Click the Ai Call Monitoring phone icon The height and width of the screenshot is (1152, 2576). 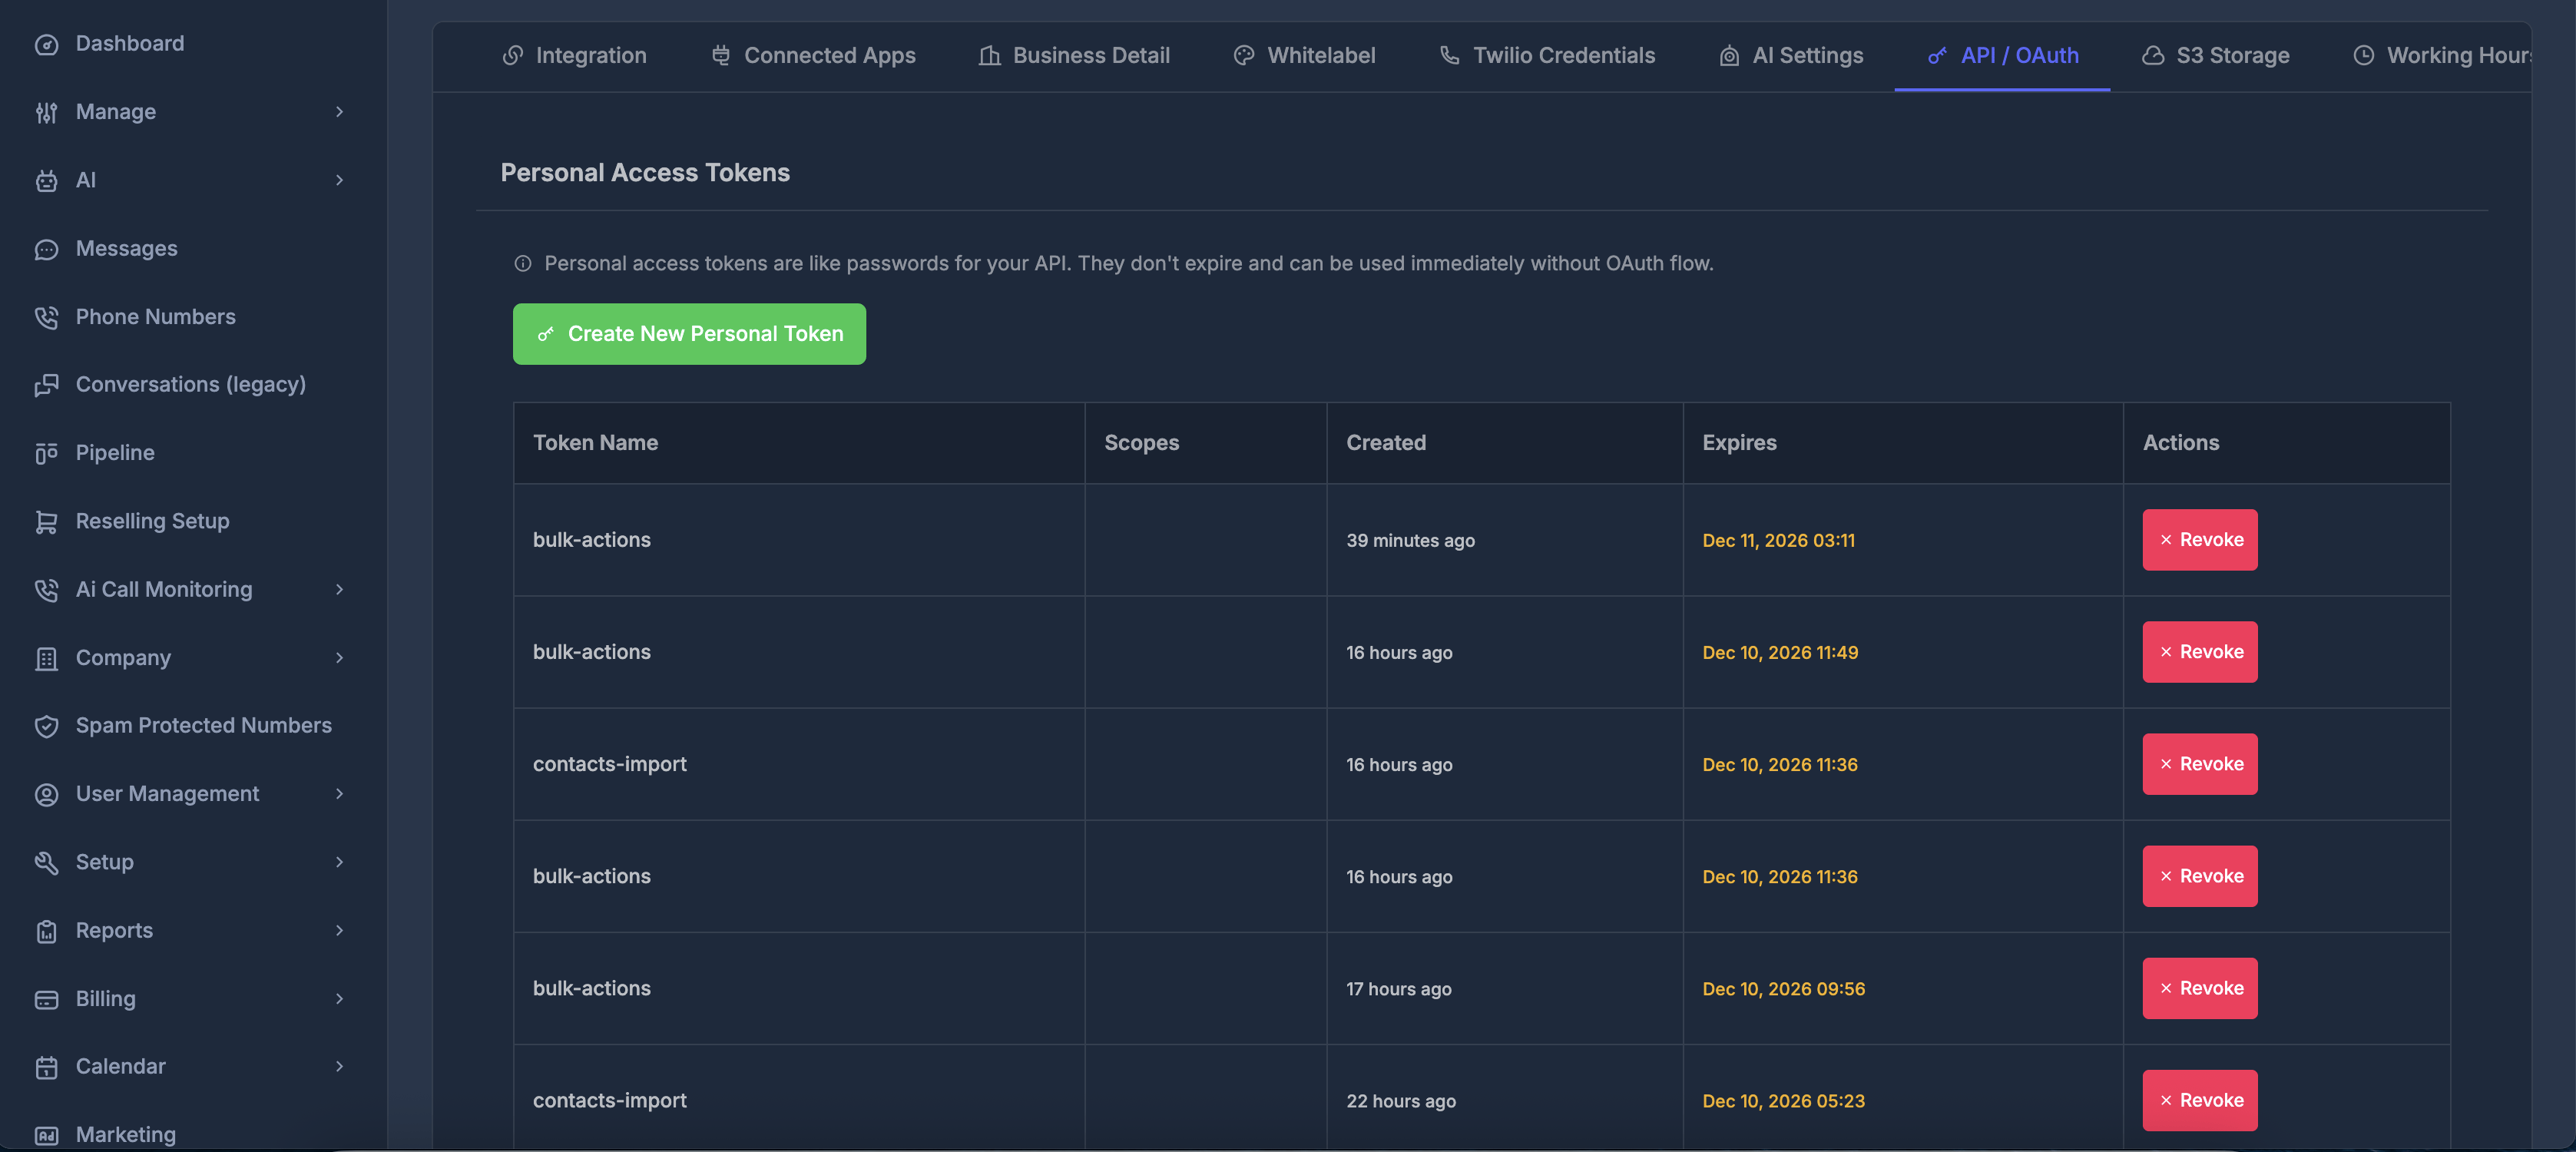(x=46, y=590)
